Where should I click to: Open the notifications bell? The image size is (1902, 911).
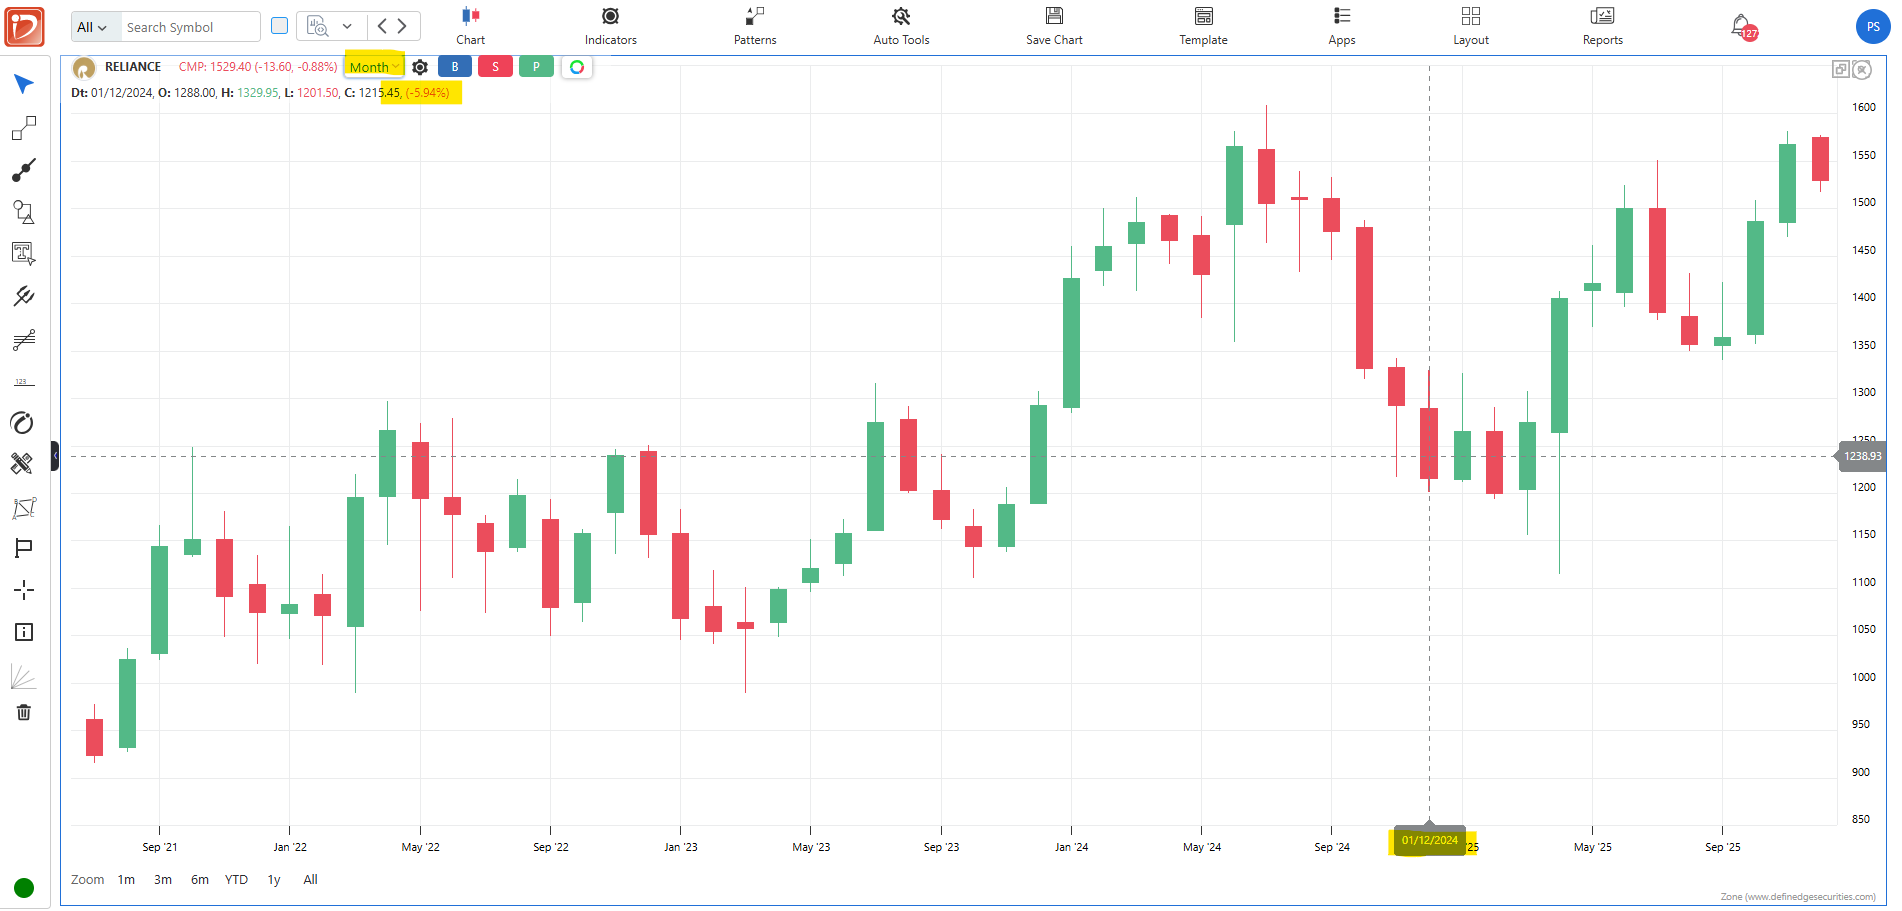pos(1741,26)
